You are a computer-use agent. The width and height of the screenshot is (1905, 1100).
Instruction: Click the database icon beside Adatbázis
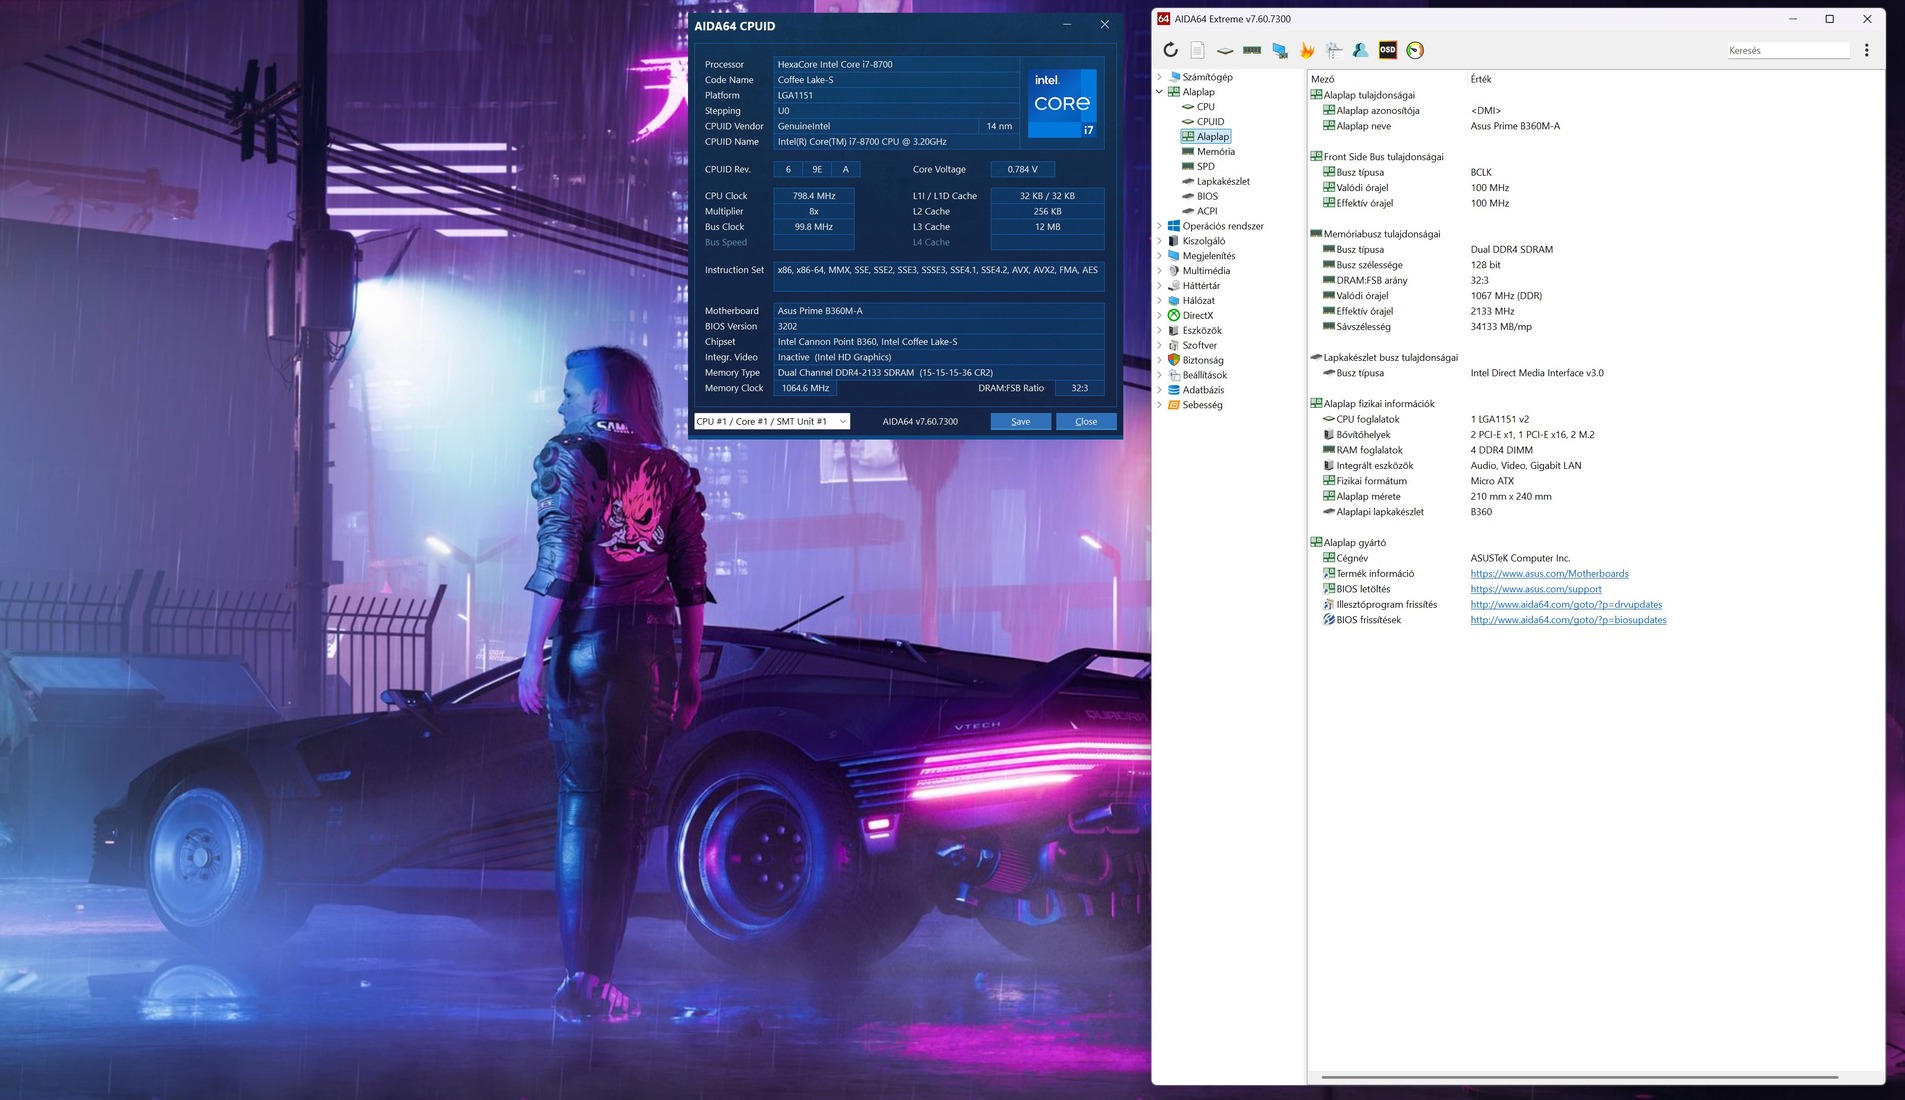1174,390
